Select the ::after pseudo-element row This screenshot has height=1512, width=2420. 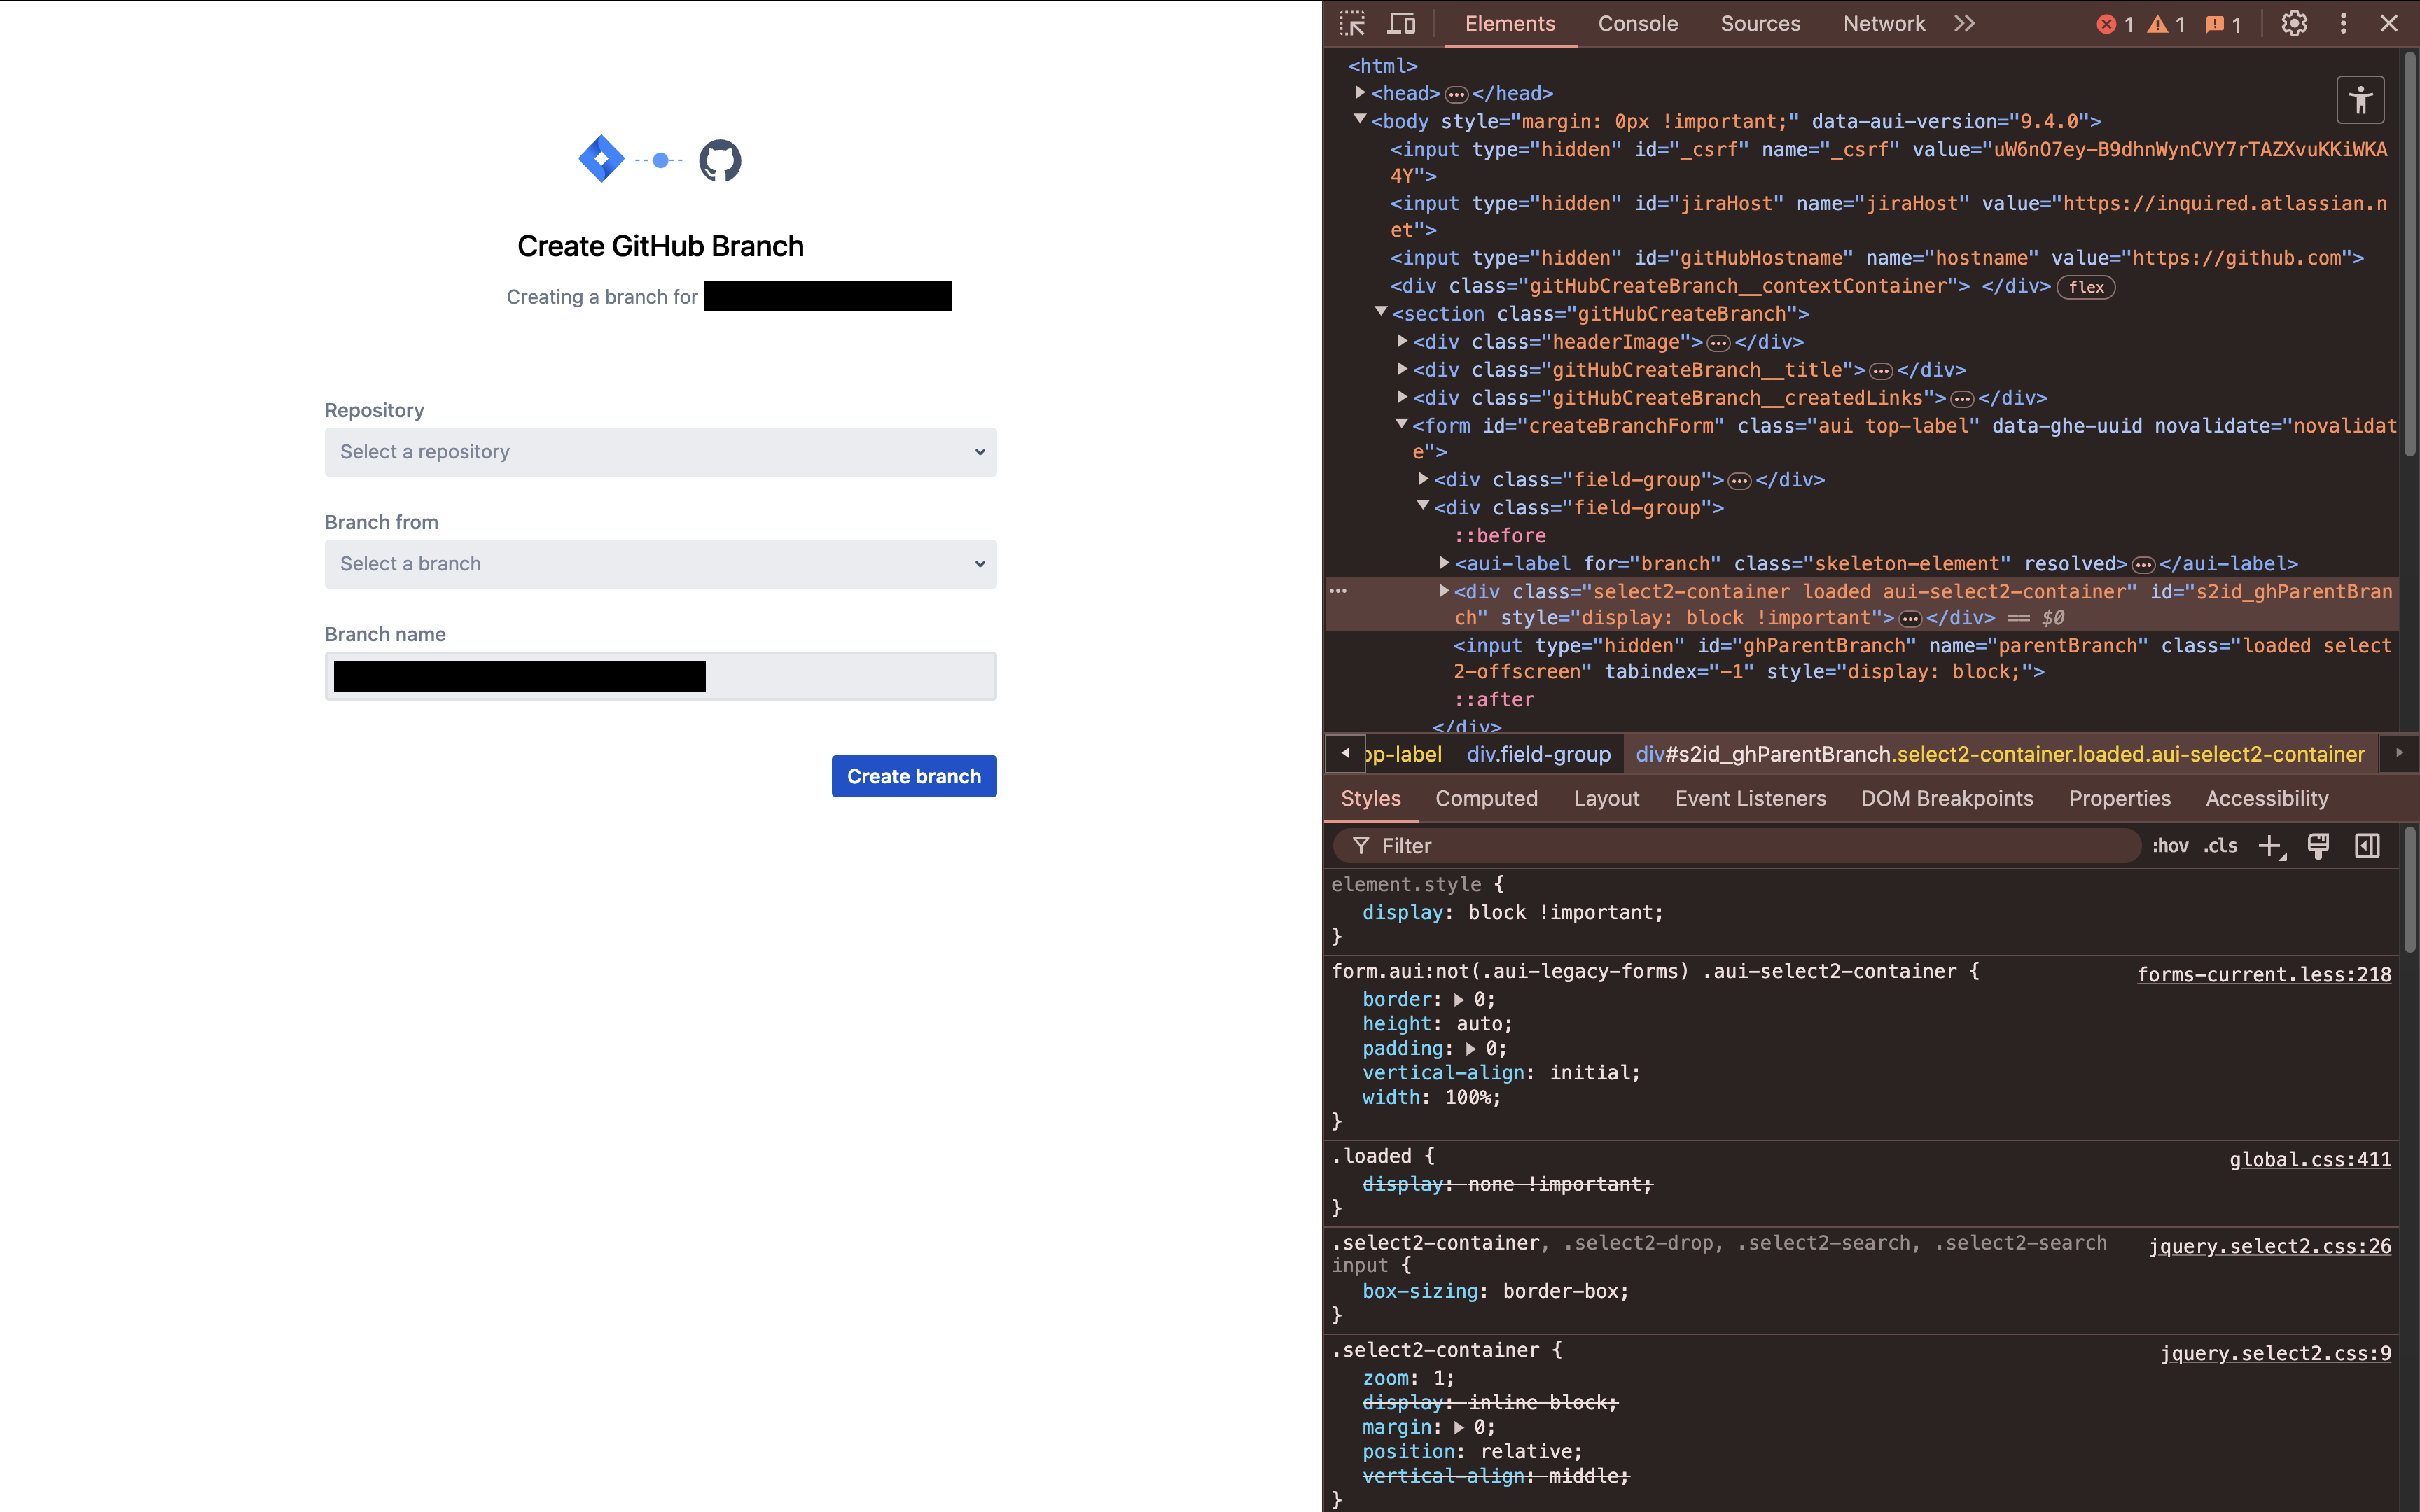click(x=1493, y=699)
